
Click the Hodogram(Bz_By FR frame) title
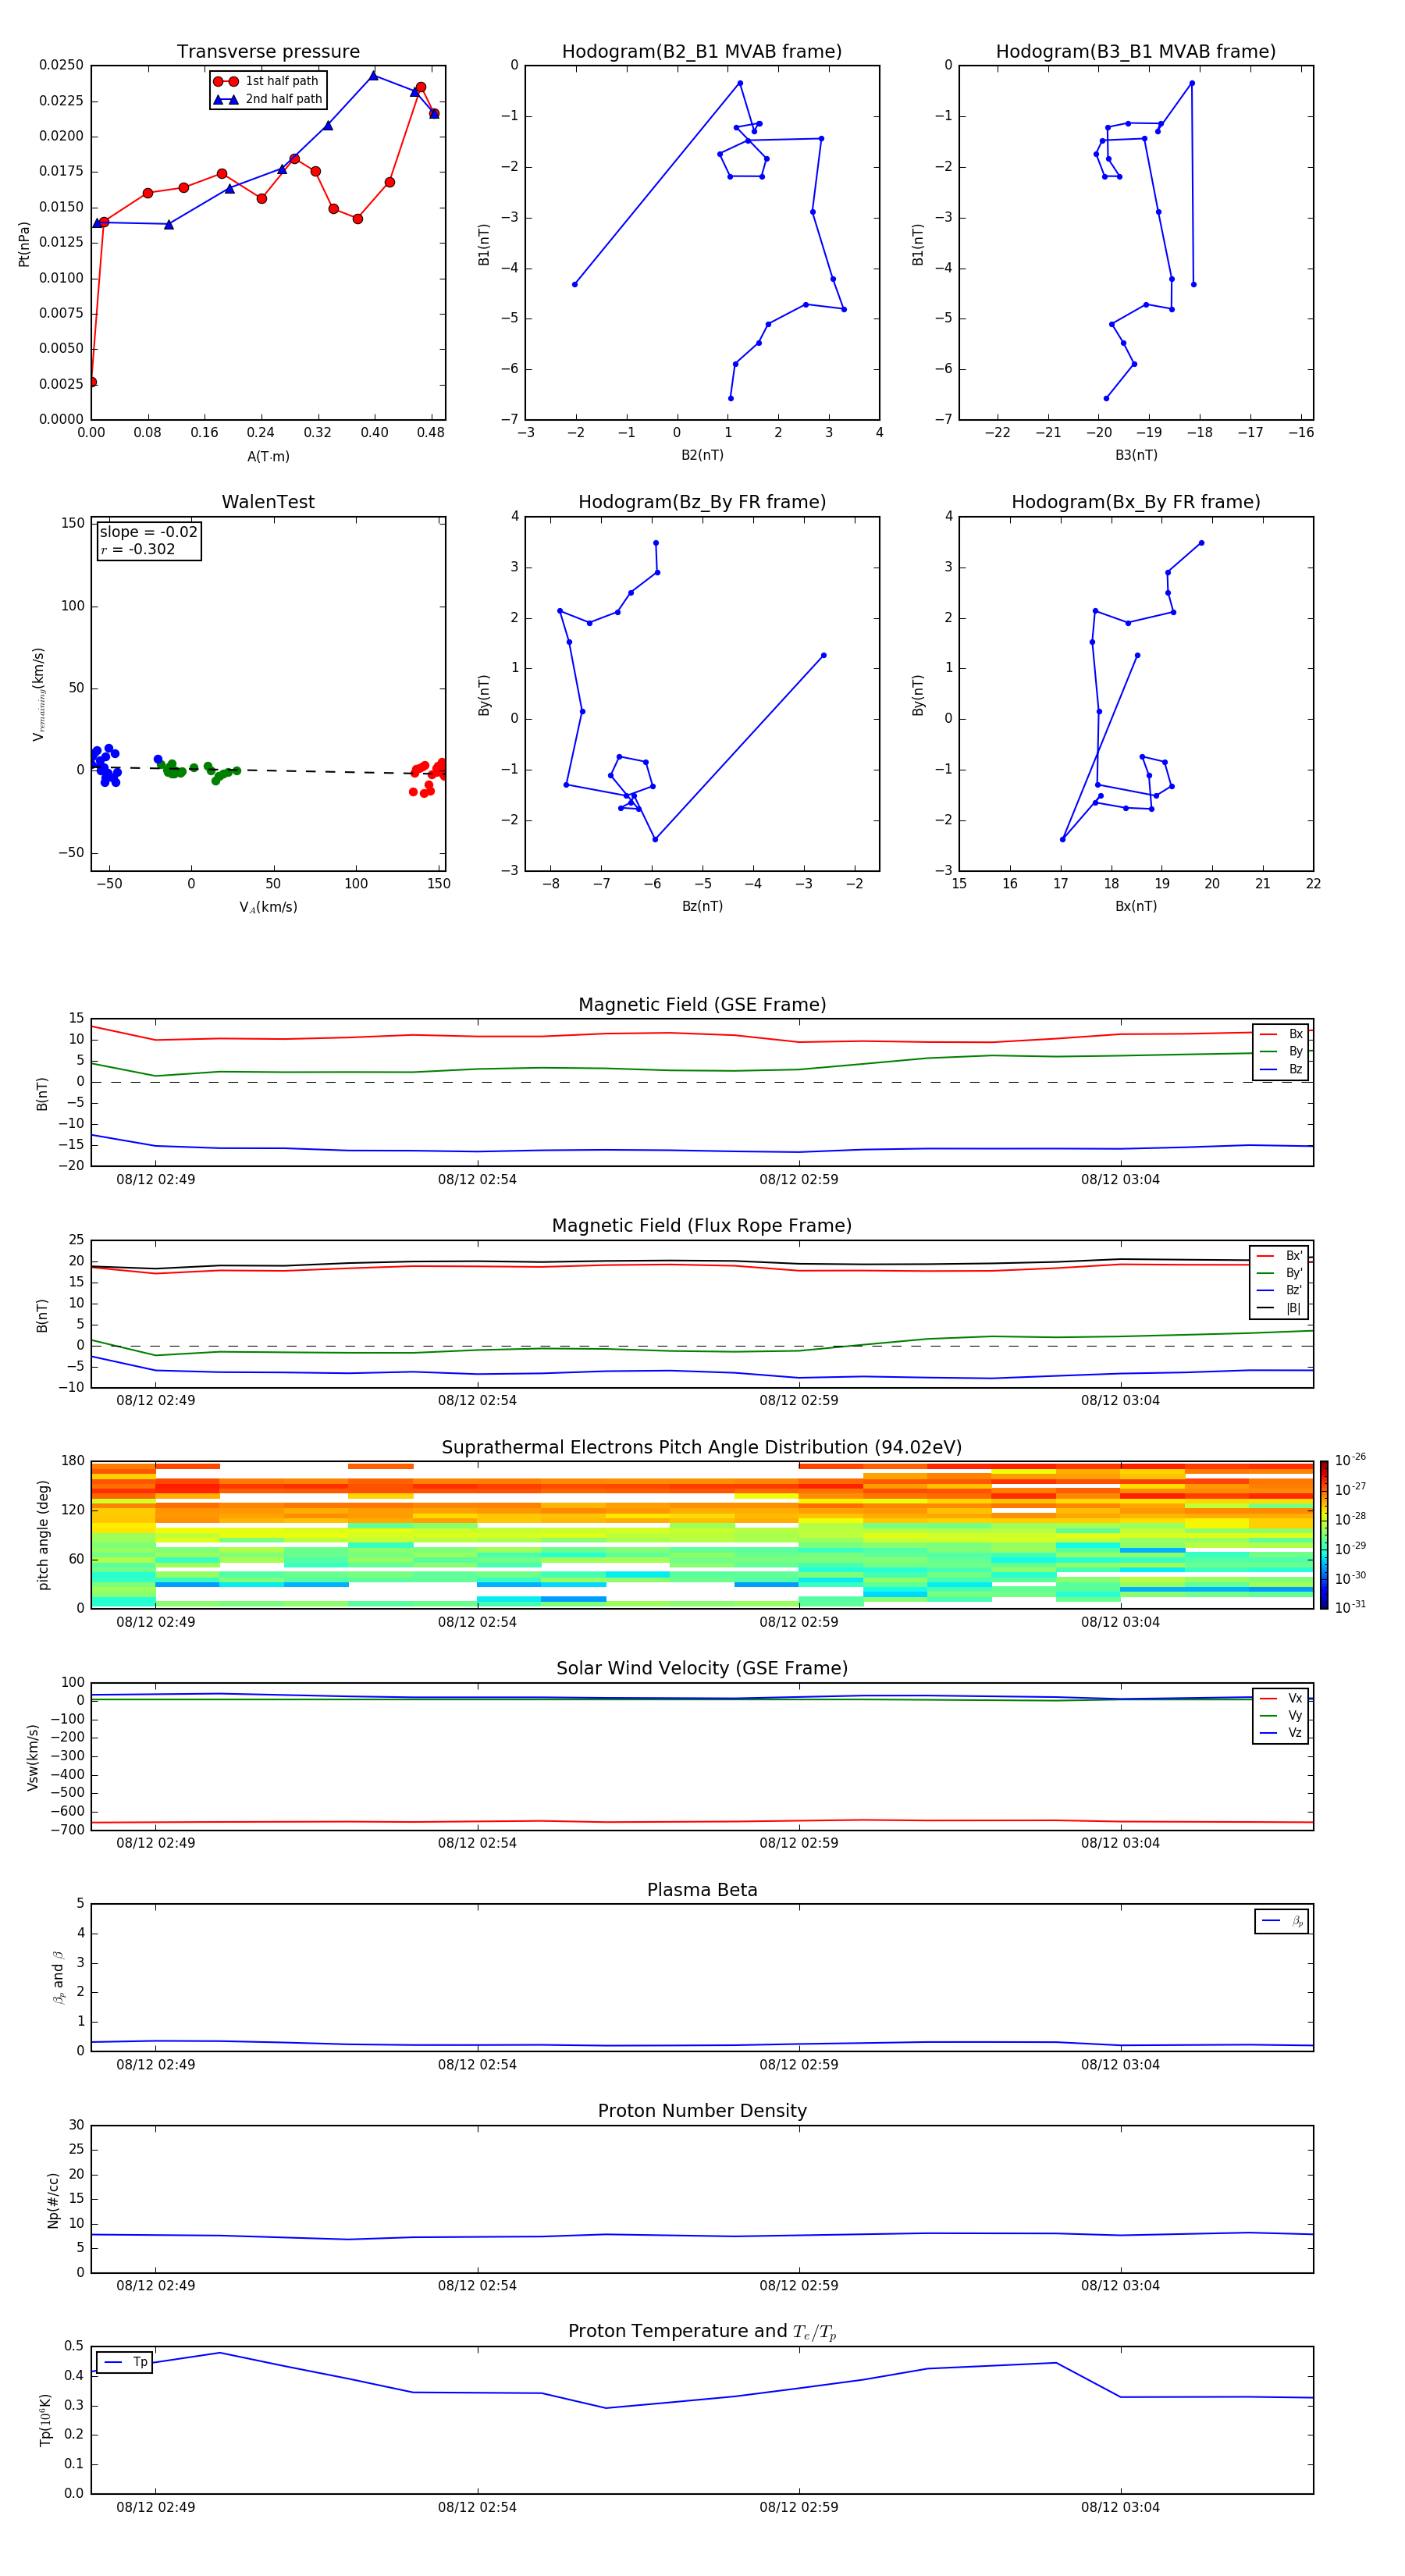[702, 502]
